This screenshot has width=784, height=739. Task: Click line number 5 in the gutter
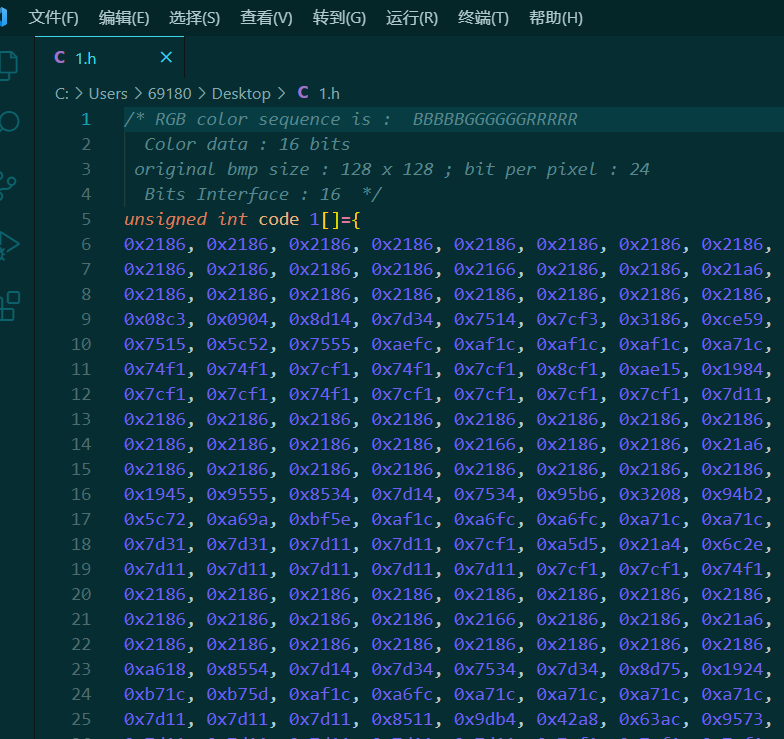pyautogui.click(x=86, y=219)
